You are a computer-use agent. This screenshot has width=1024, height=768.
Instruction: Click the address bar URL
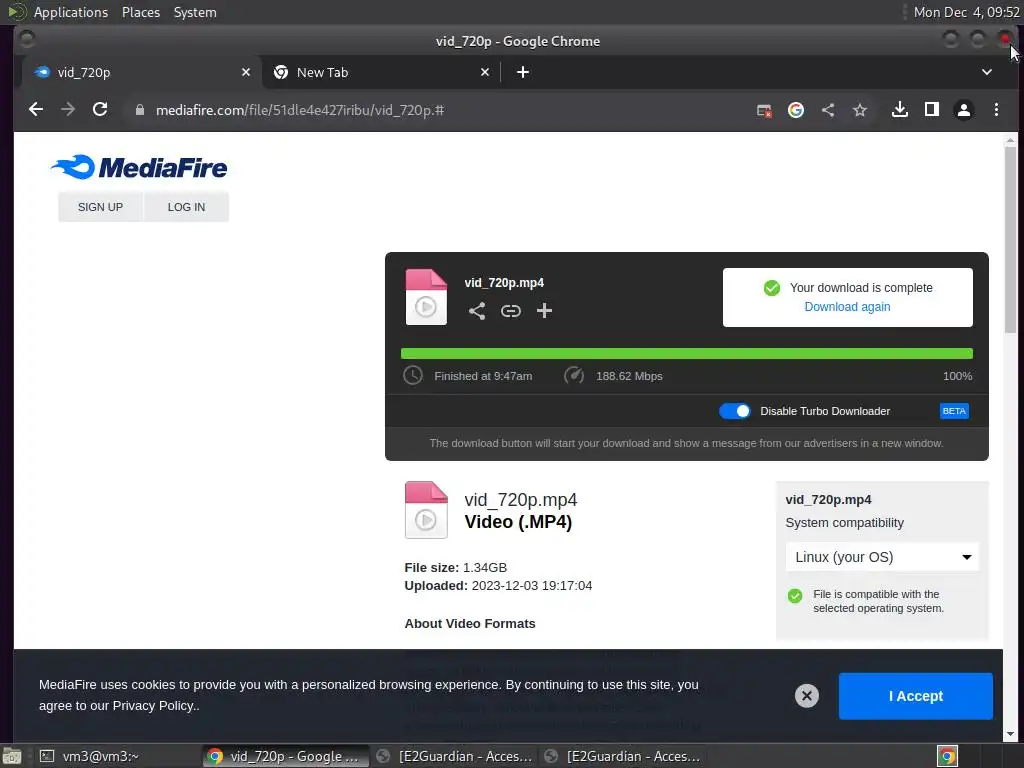coord(300,110)
